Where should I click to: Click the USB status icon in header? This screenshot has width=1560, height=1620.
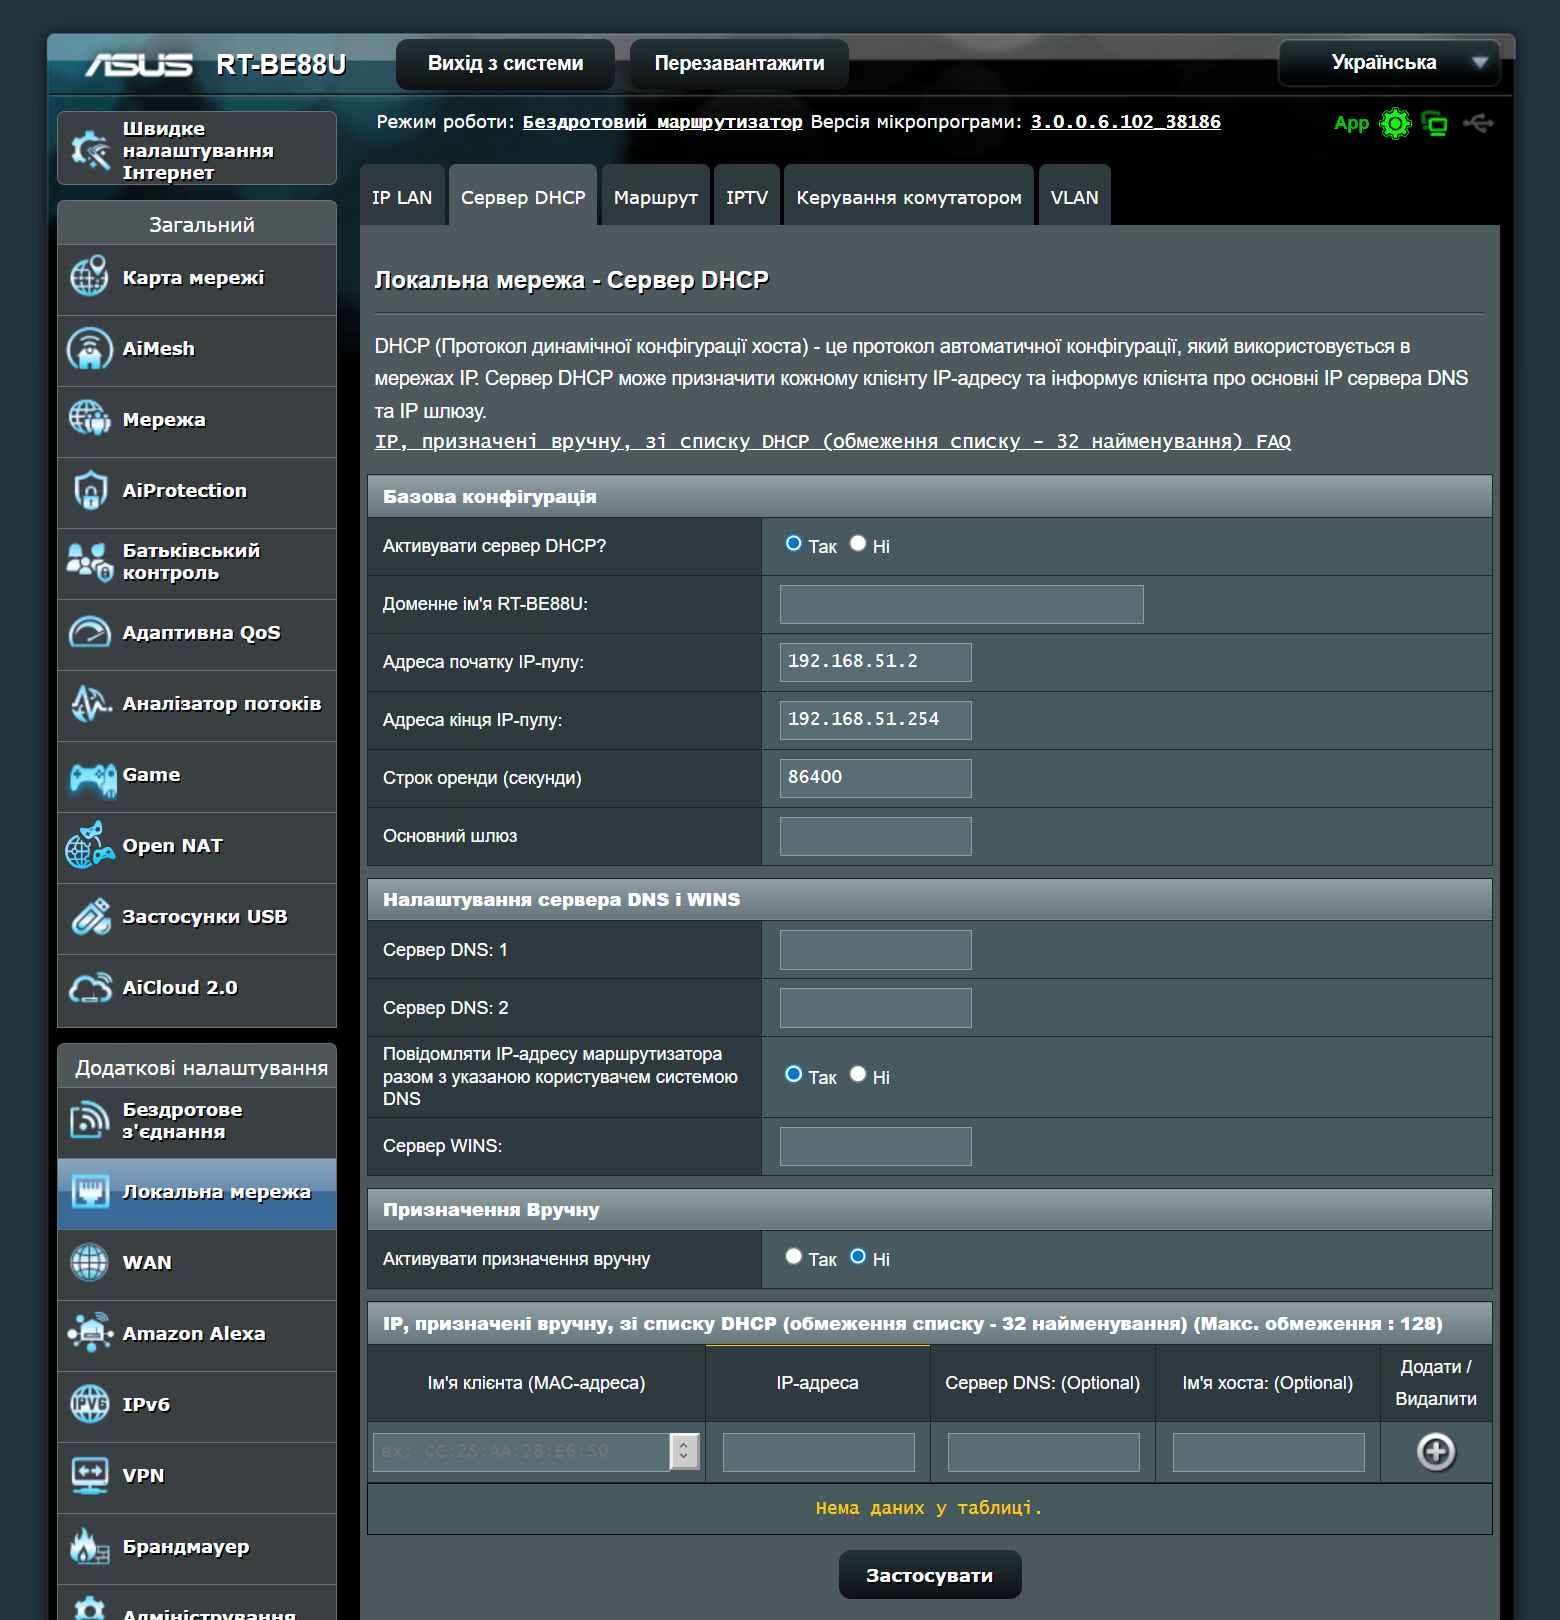[x=1477, y=123]
